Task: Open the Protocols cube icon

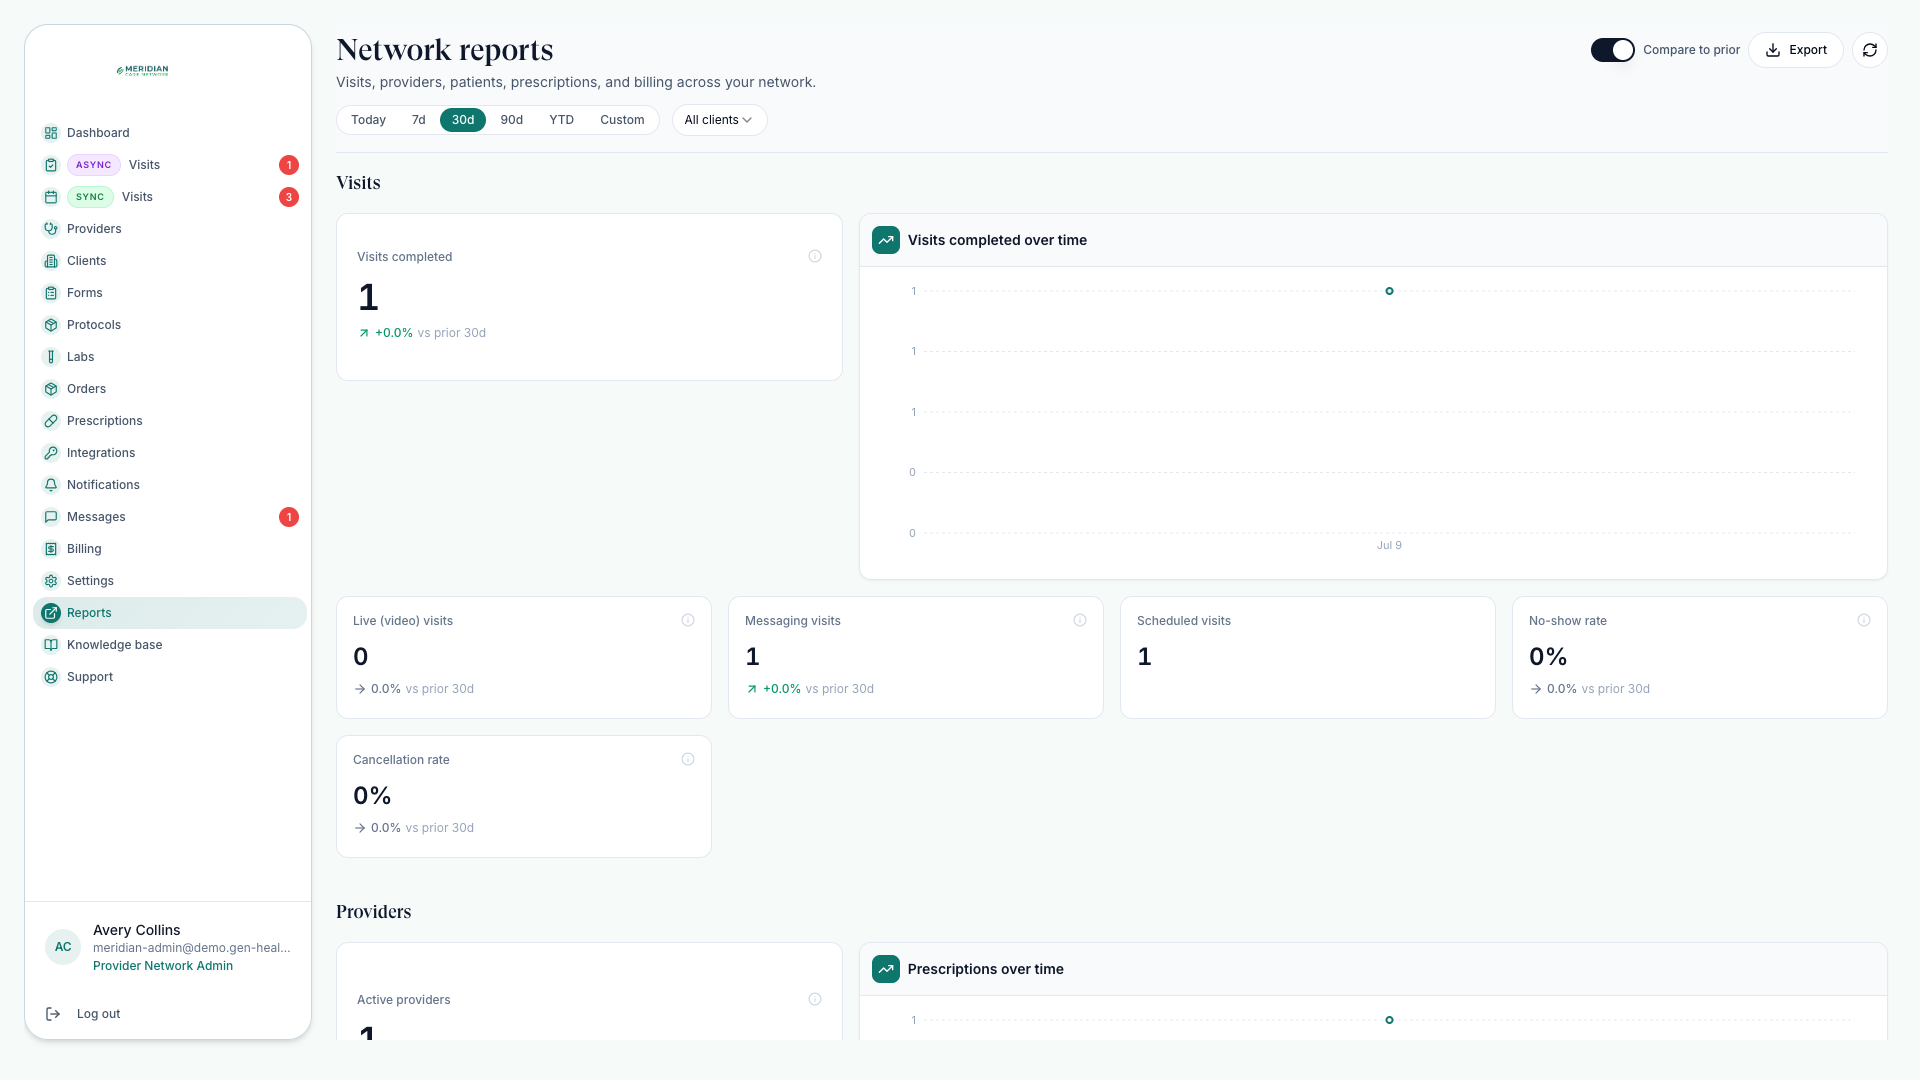Action: click(x=51, y=325)
